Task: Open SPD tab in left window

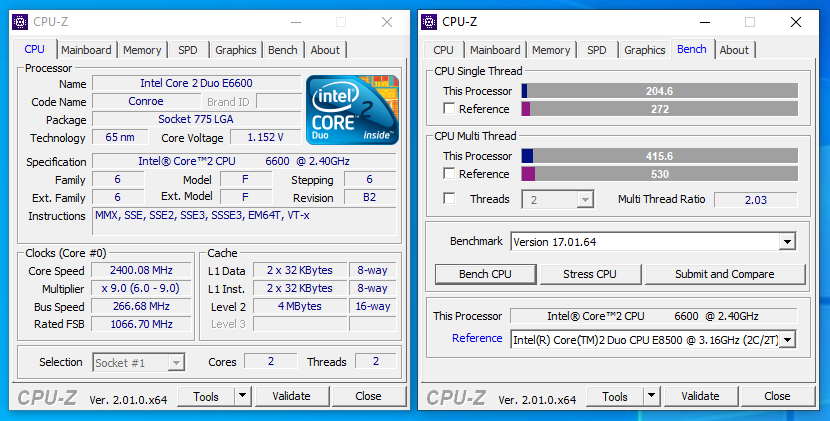Action: [188, 50]
